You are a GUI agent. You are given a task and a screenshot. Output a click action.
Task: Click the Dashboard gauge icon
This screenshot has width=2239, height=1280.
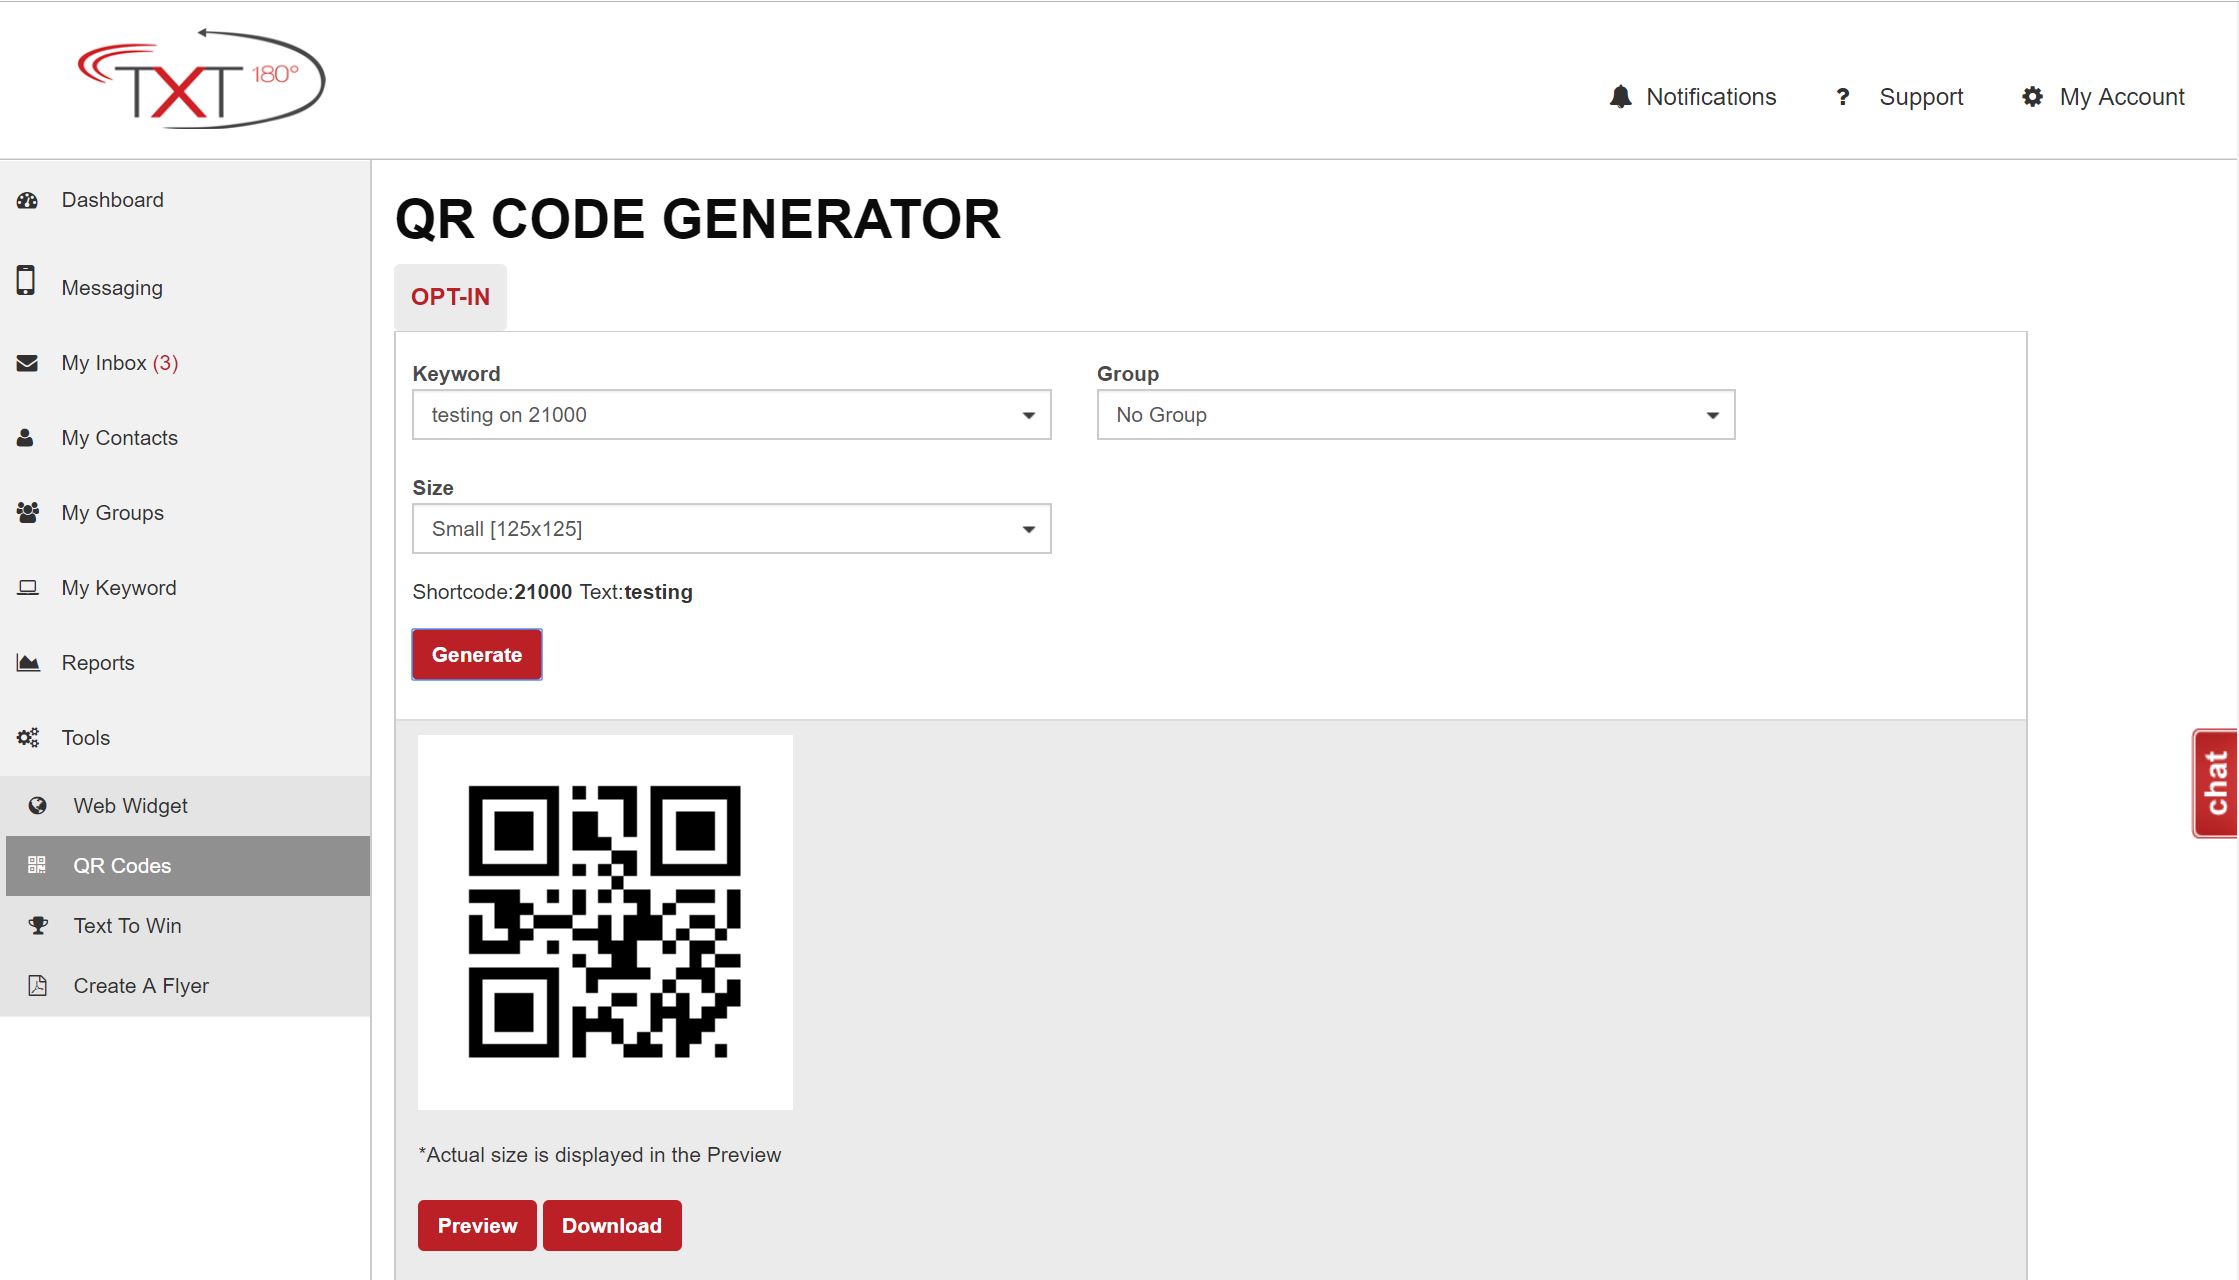[x=27, y=200]
